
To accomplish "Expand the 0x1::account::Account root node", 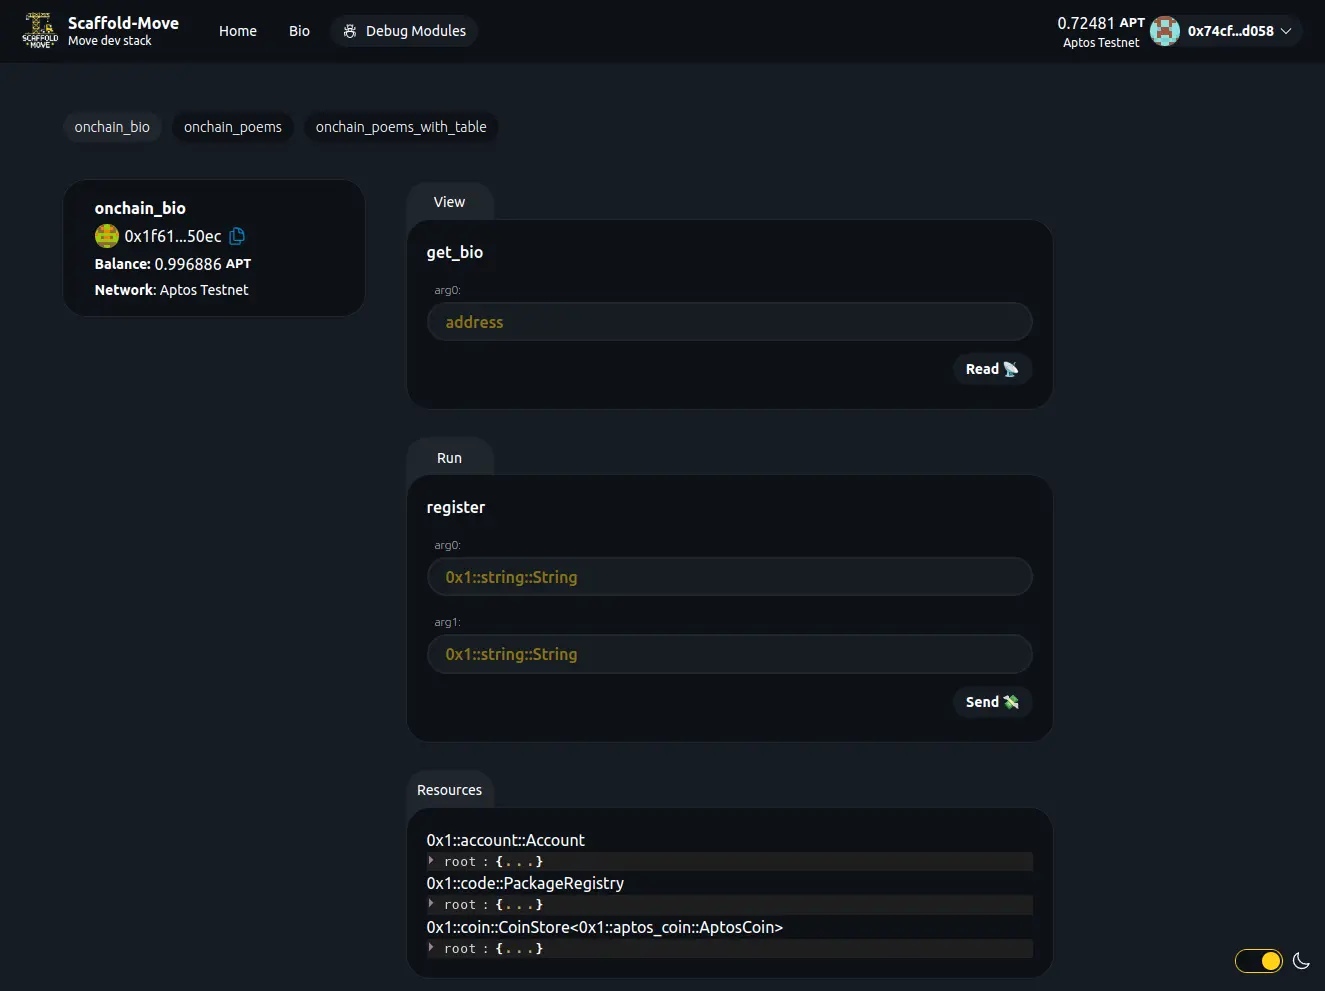I will (432, 861).
